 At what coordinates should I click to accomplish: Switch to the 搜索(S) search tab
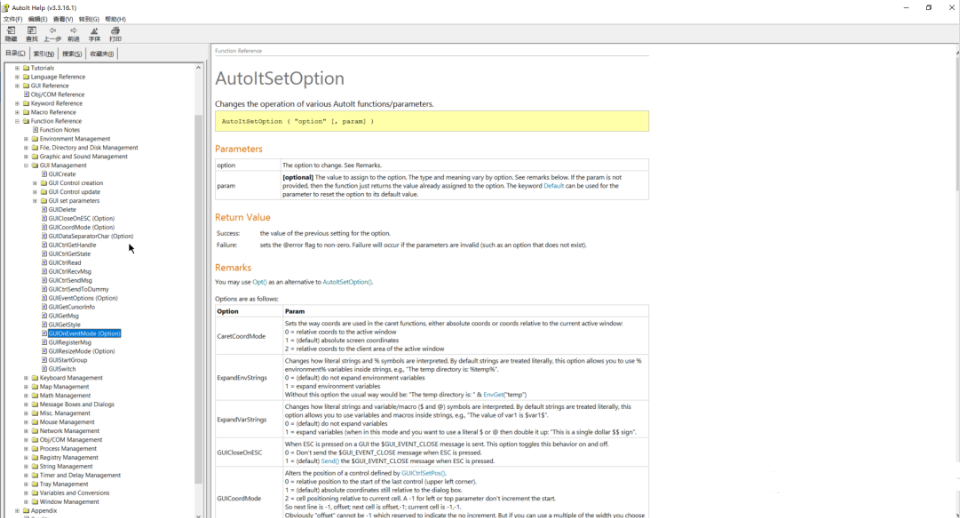point(72,54)
